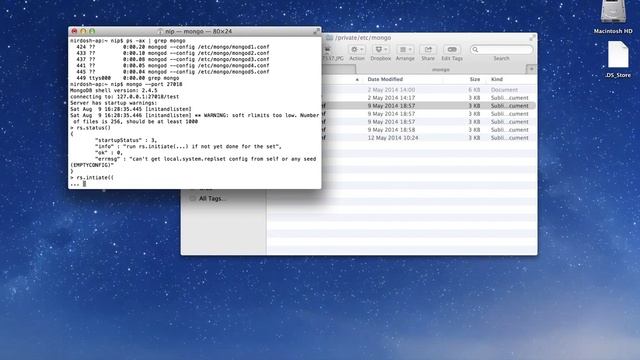The height and width of the screenshot is (360, 640).
Task: Click the '"ok" : 0,' line in Terminal
Action: click(109, 153)
